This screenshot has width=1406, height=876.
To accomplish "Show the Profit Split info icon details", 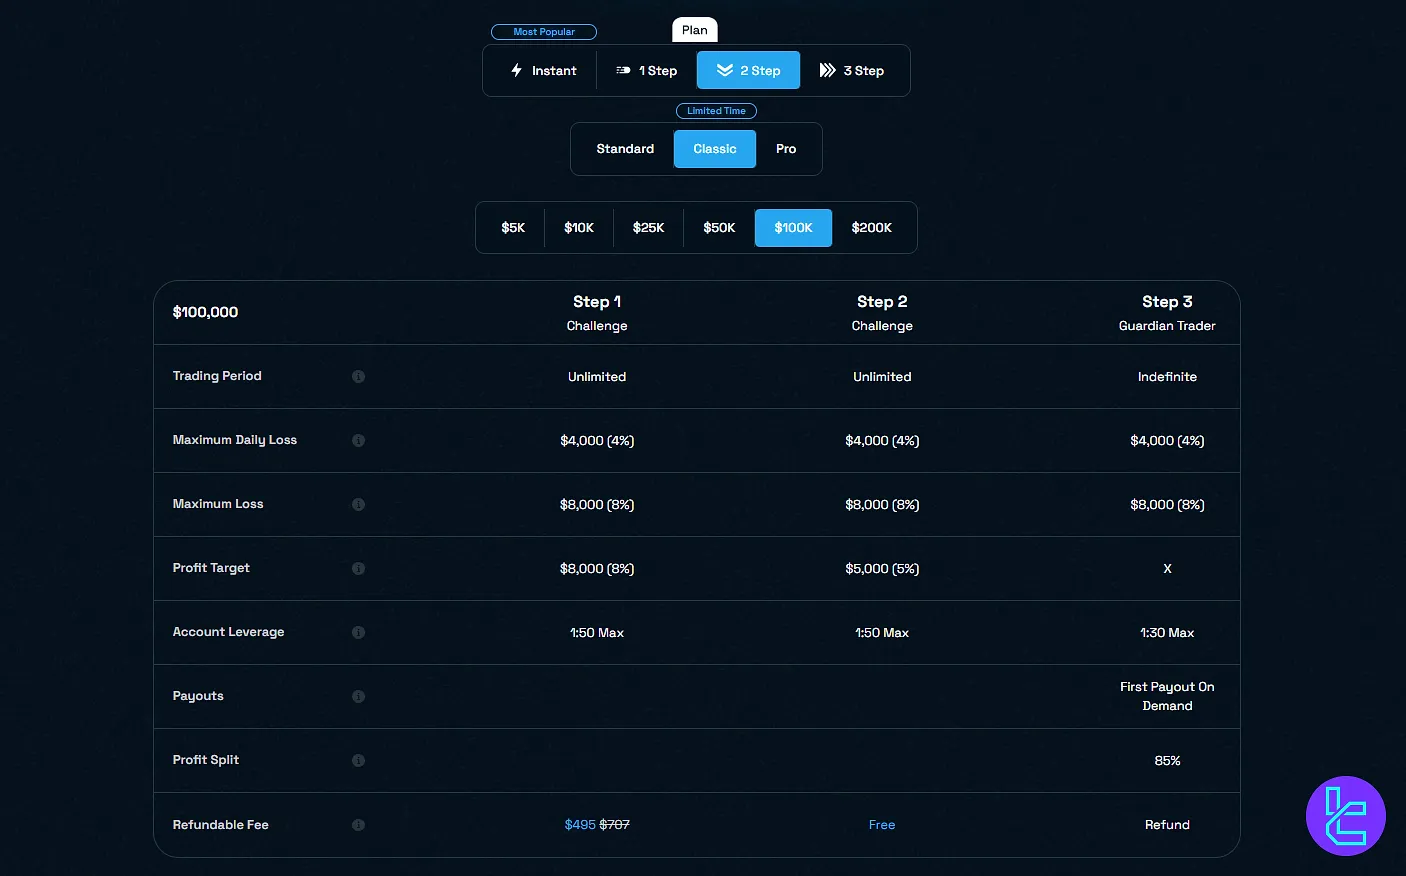I will (x=358, y=761).
